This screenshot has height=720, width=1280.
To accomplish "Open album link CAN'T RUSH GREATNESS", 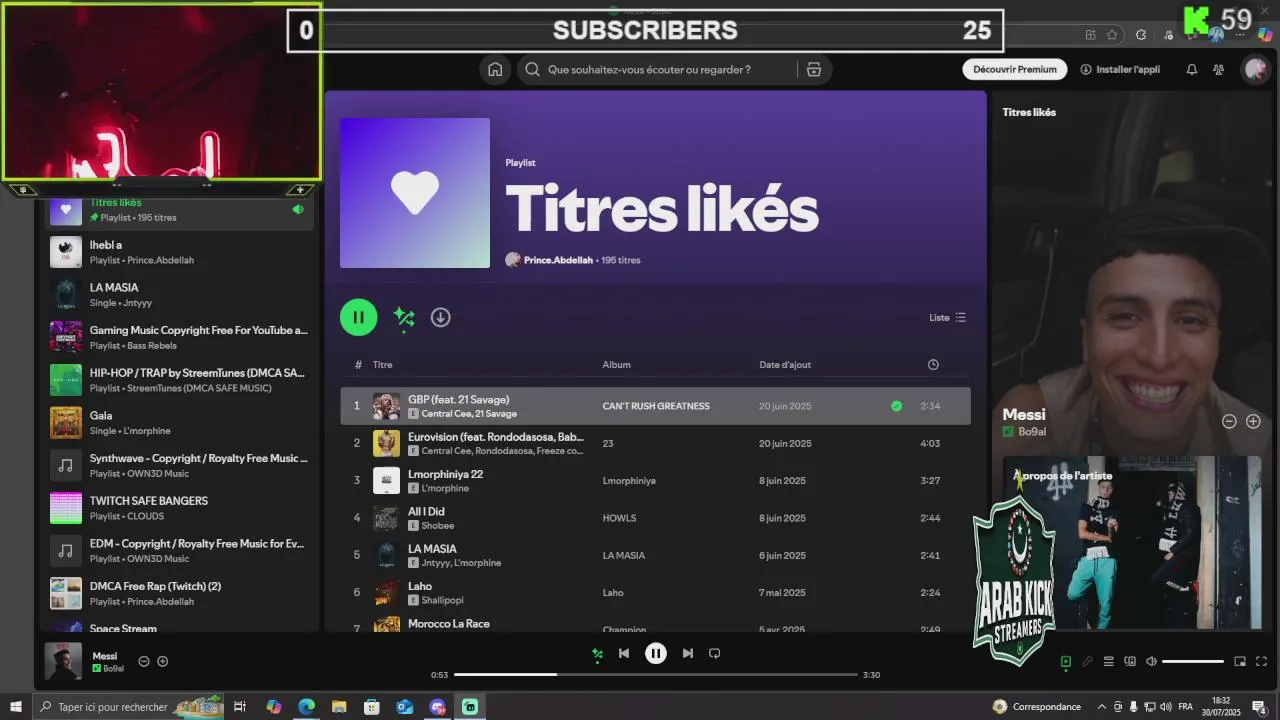I will (x=656, y=406).
